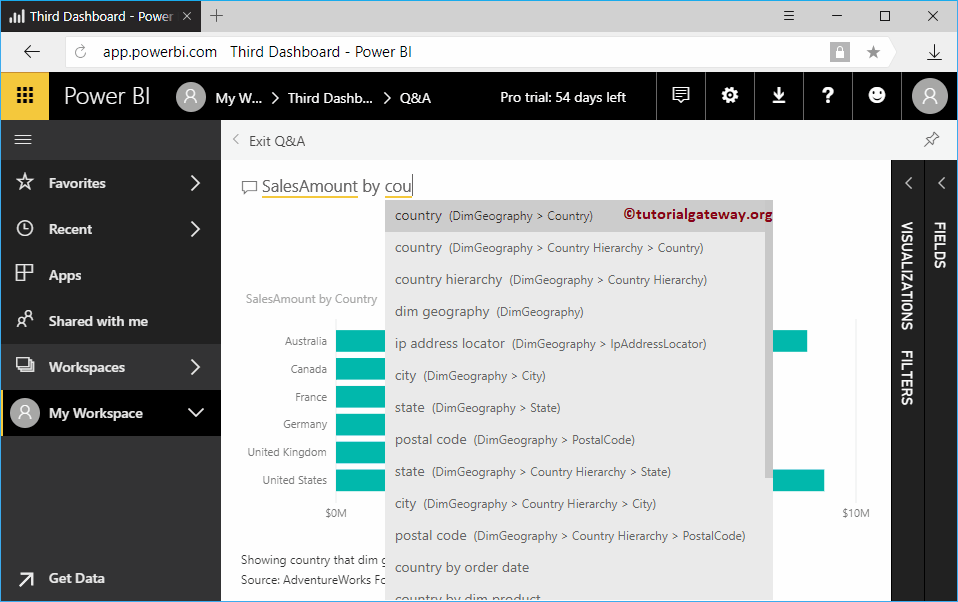The height and width of the screenshot is (602, 958).
Task: Select the Third Dashboard browser tab
Action: pos(100,16)
